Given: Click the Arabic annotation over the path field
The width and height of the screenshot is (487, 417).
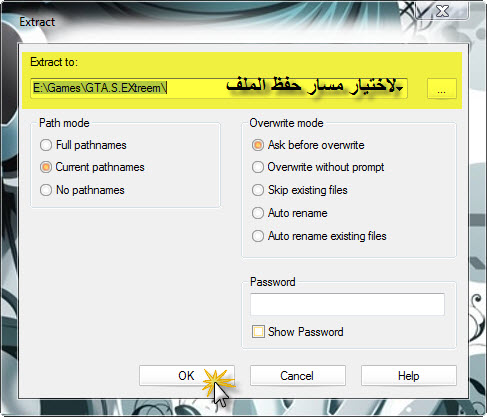Looking at the screenshot, I should (x=314, y=85).
